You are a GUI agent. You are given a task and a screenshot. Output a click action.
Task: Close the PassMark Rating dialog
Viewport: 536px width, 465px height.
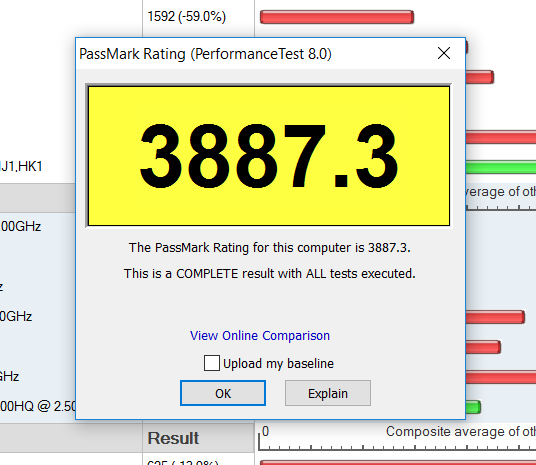pos(444,53)
